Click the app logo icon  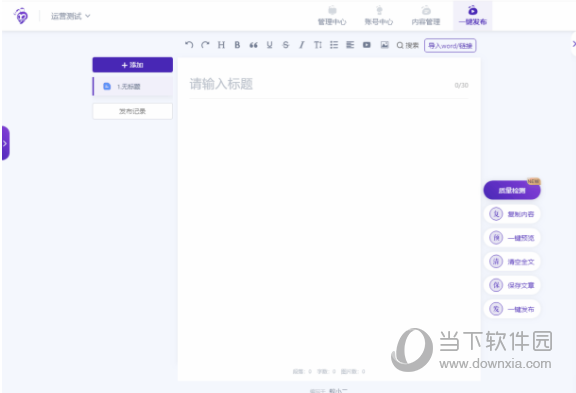(21, 16)
